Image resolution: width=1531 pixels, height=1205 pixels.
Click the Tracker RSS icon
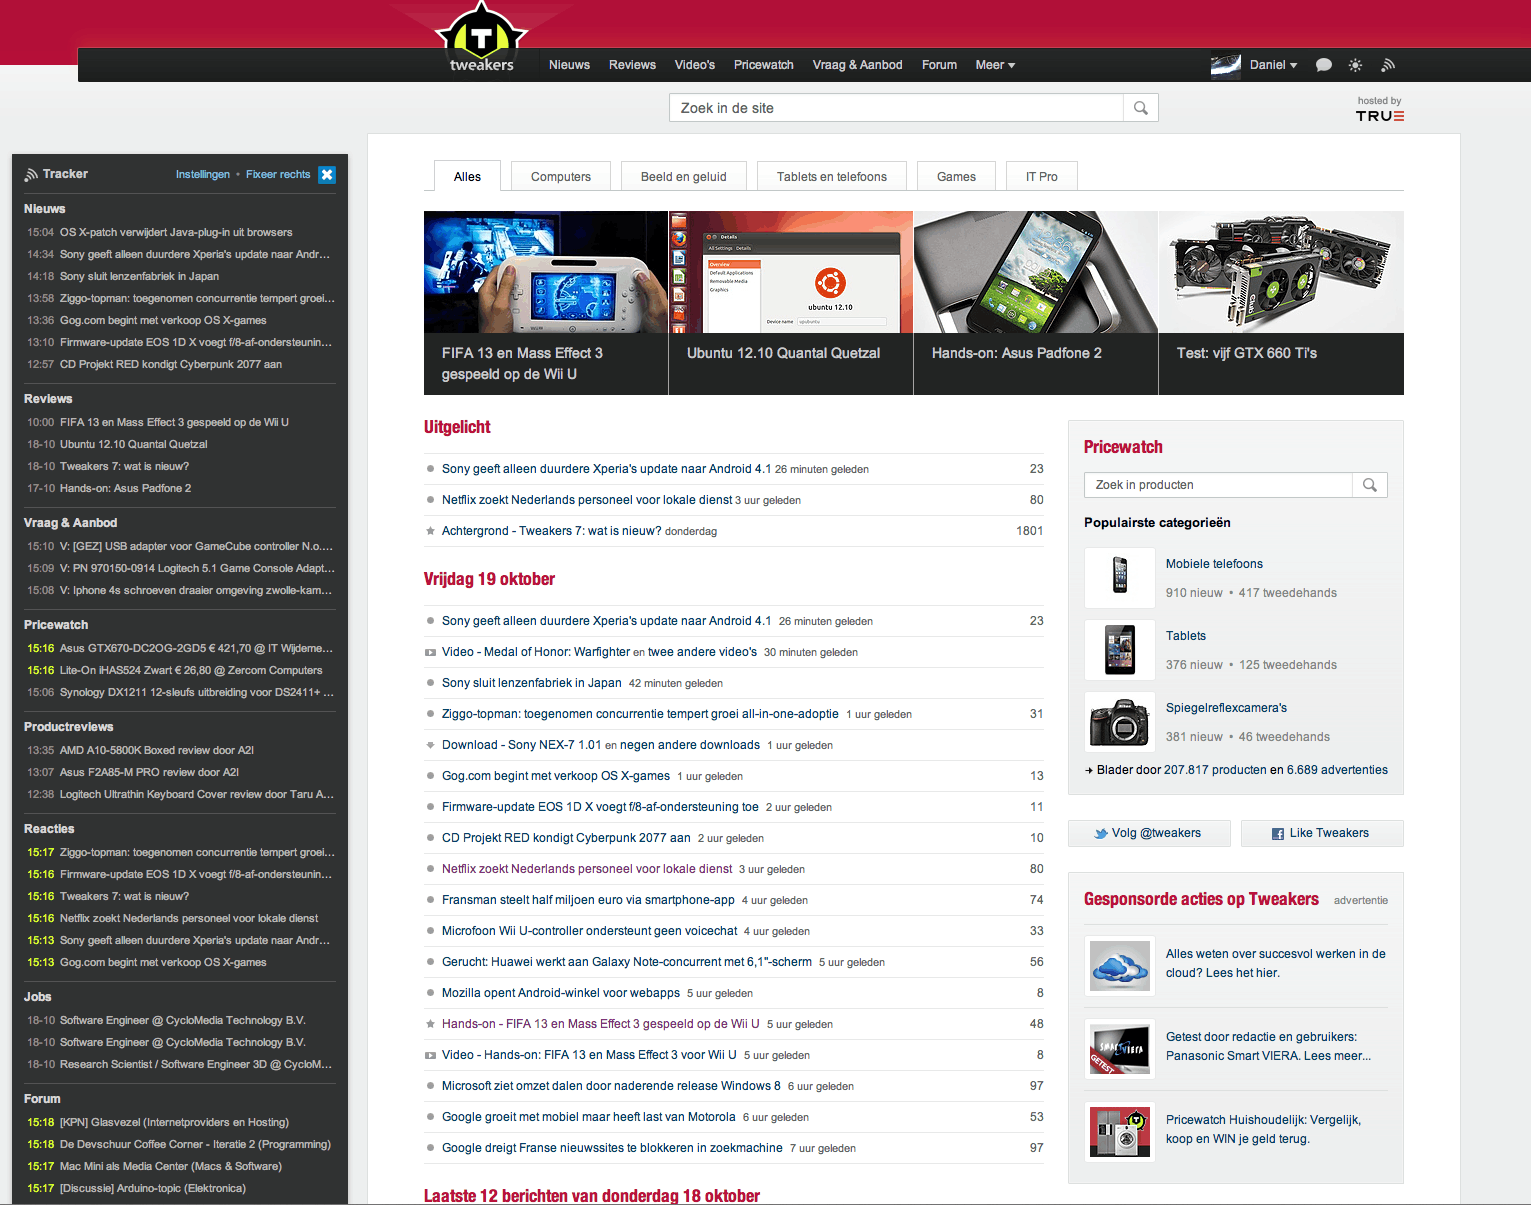tap(32, 174)
